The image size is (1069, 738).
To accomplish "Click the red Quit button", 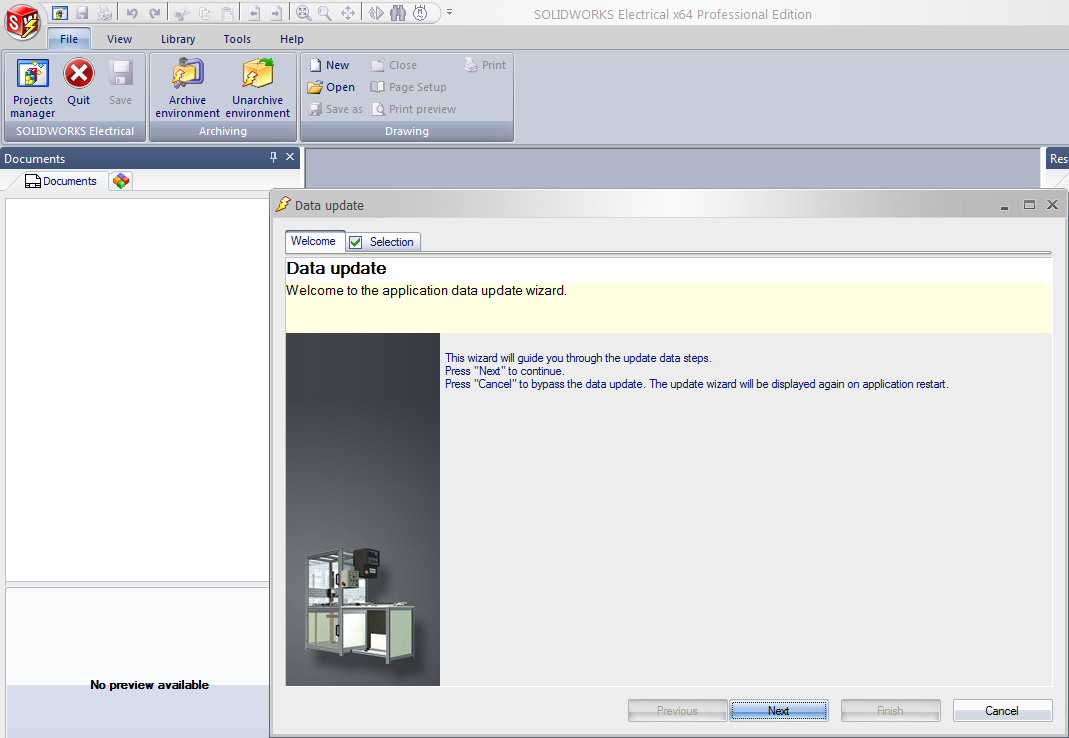I will tap(78, 83).
